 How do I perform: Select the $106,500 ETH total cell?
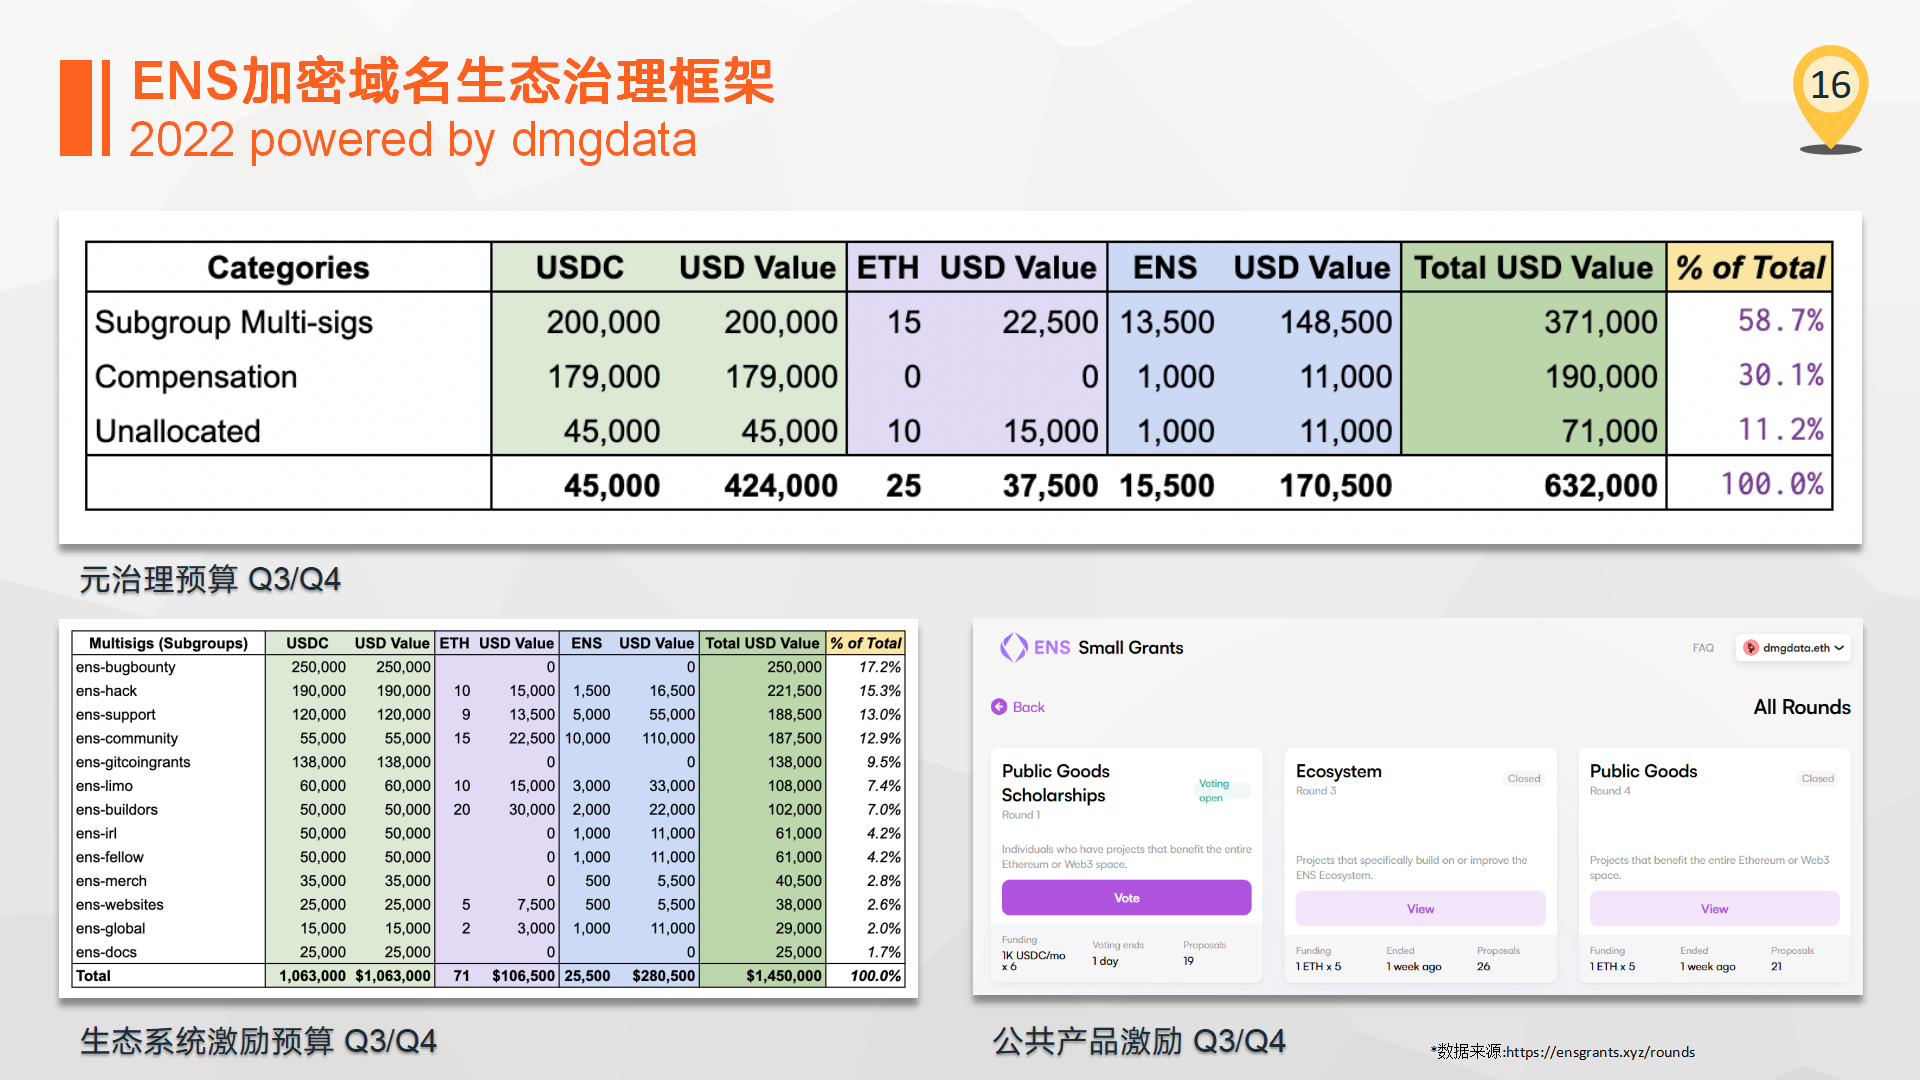523,976
